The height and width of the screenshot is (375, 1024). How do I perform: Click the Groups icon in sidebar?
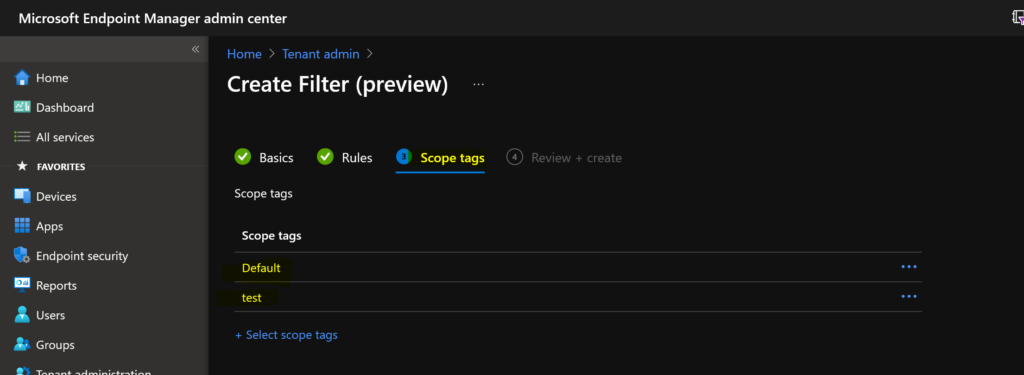click(x=22, y=344)
